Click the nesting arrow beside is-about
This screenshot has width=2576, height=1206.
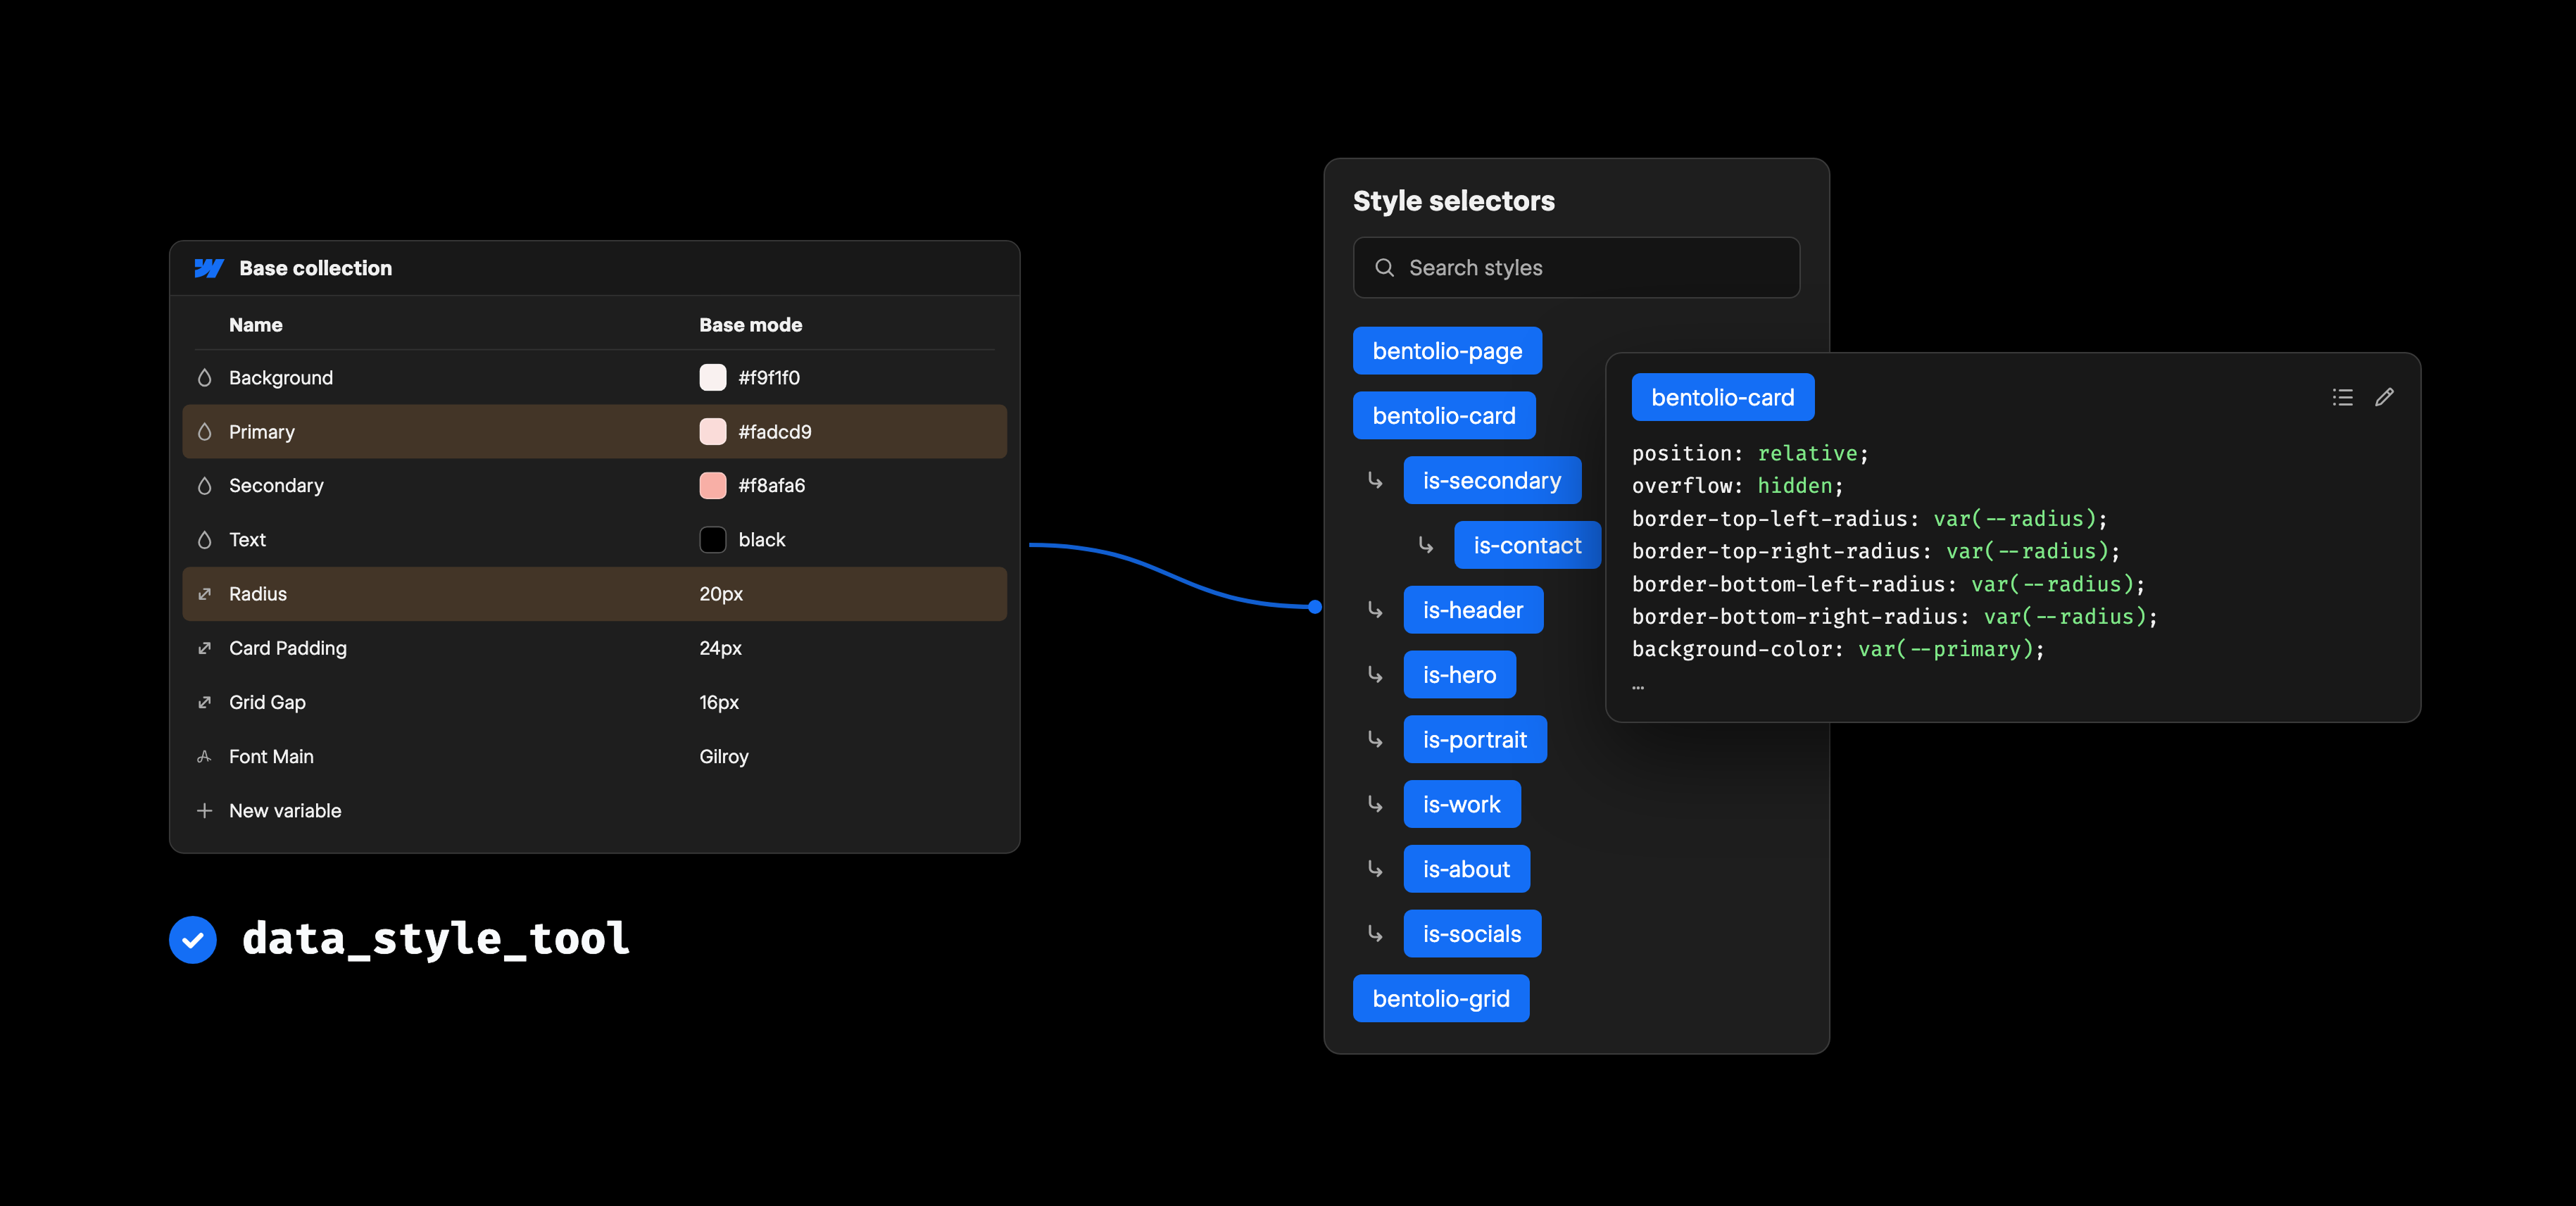1376,870
